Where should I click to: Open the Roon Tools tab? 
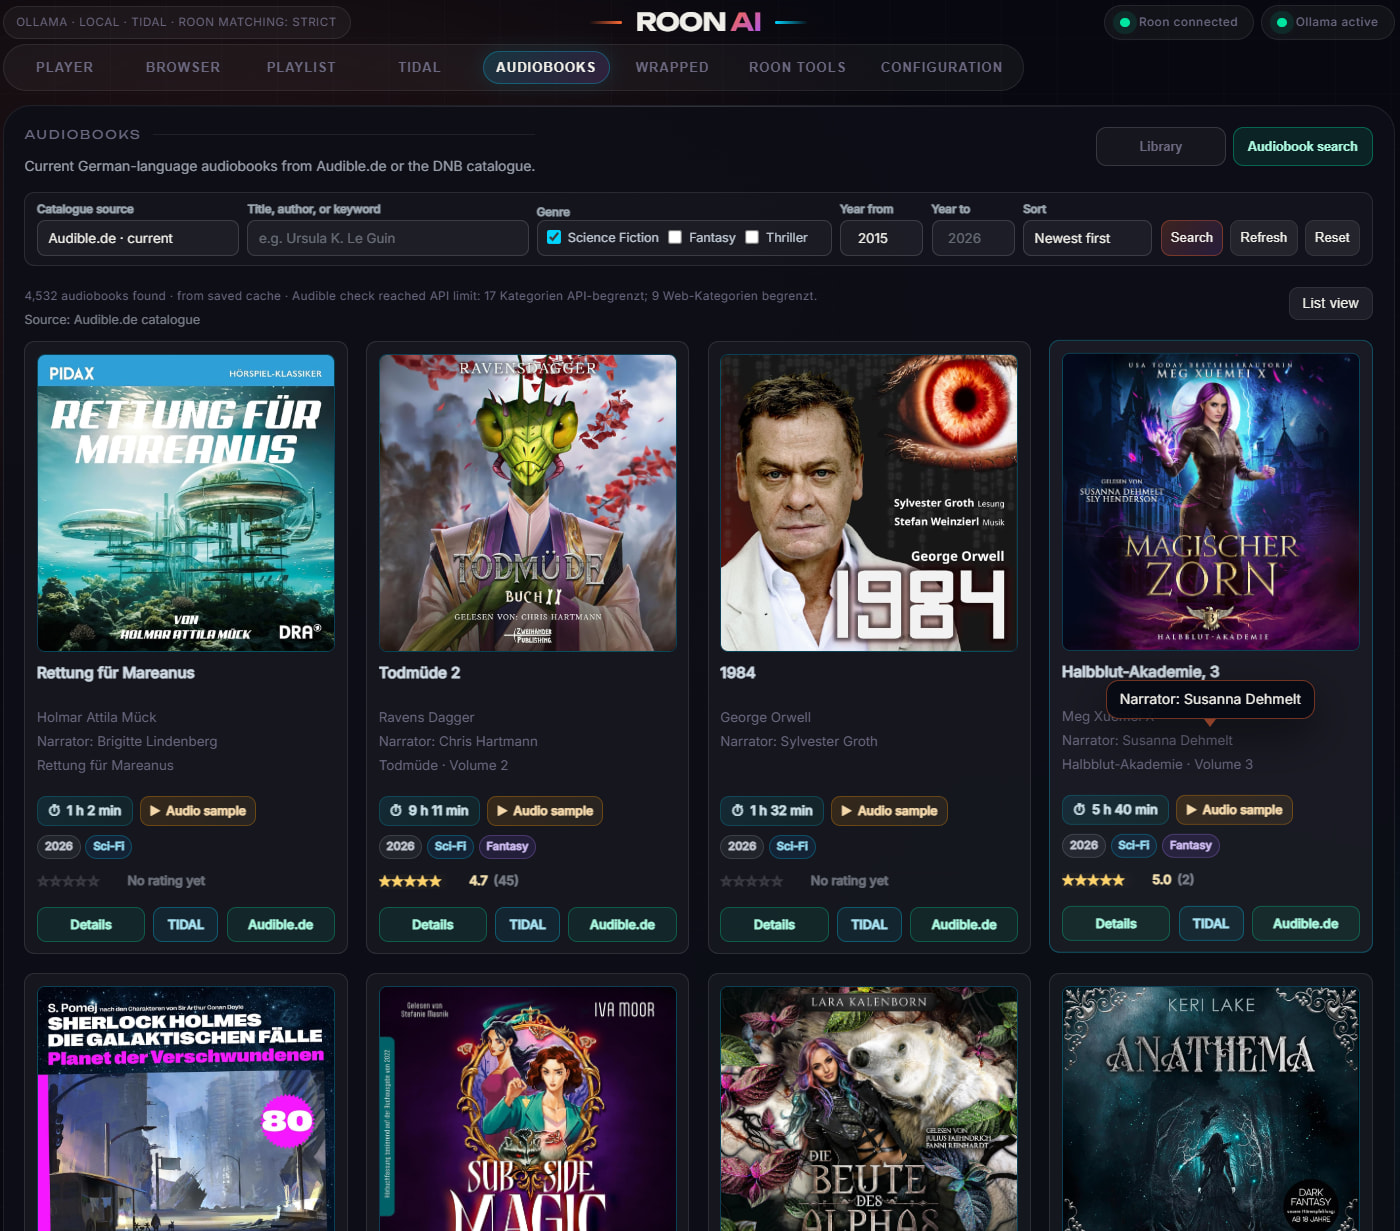(x=797, y=67)
